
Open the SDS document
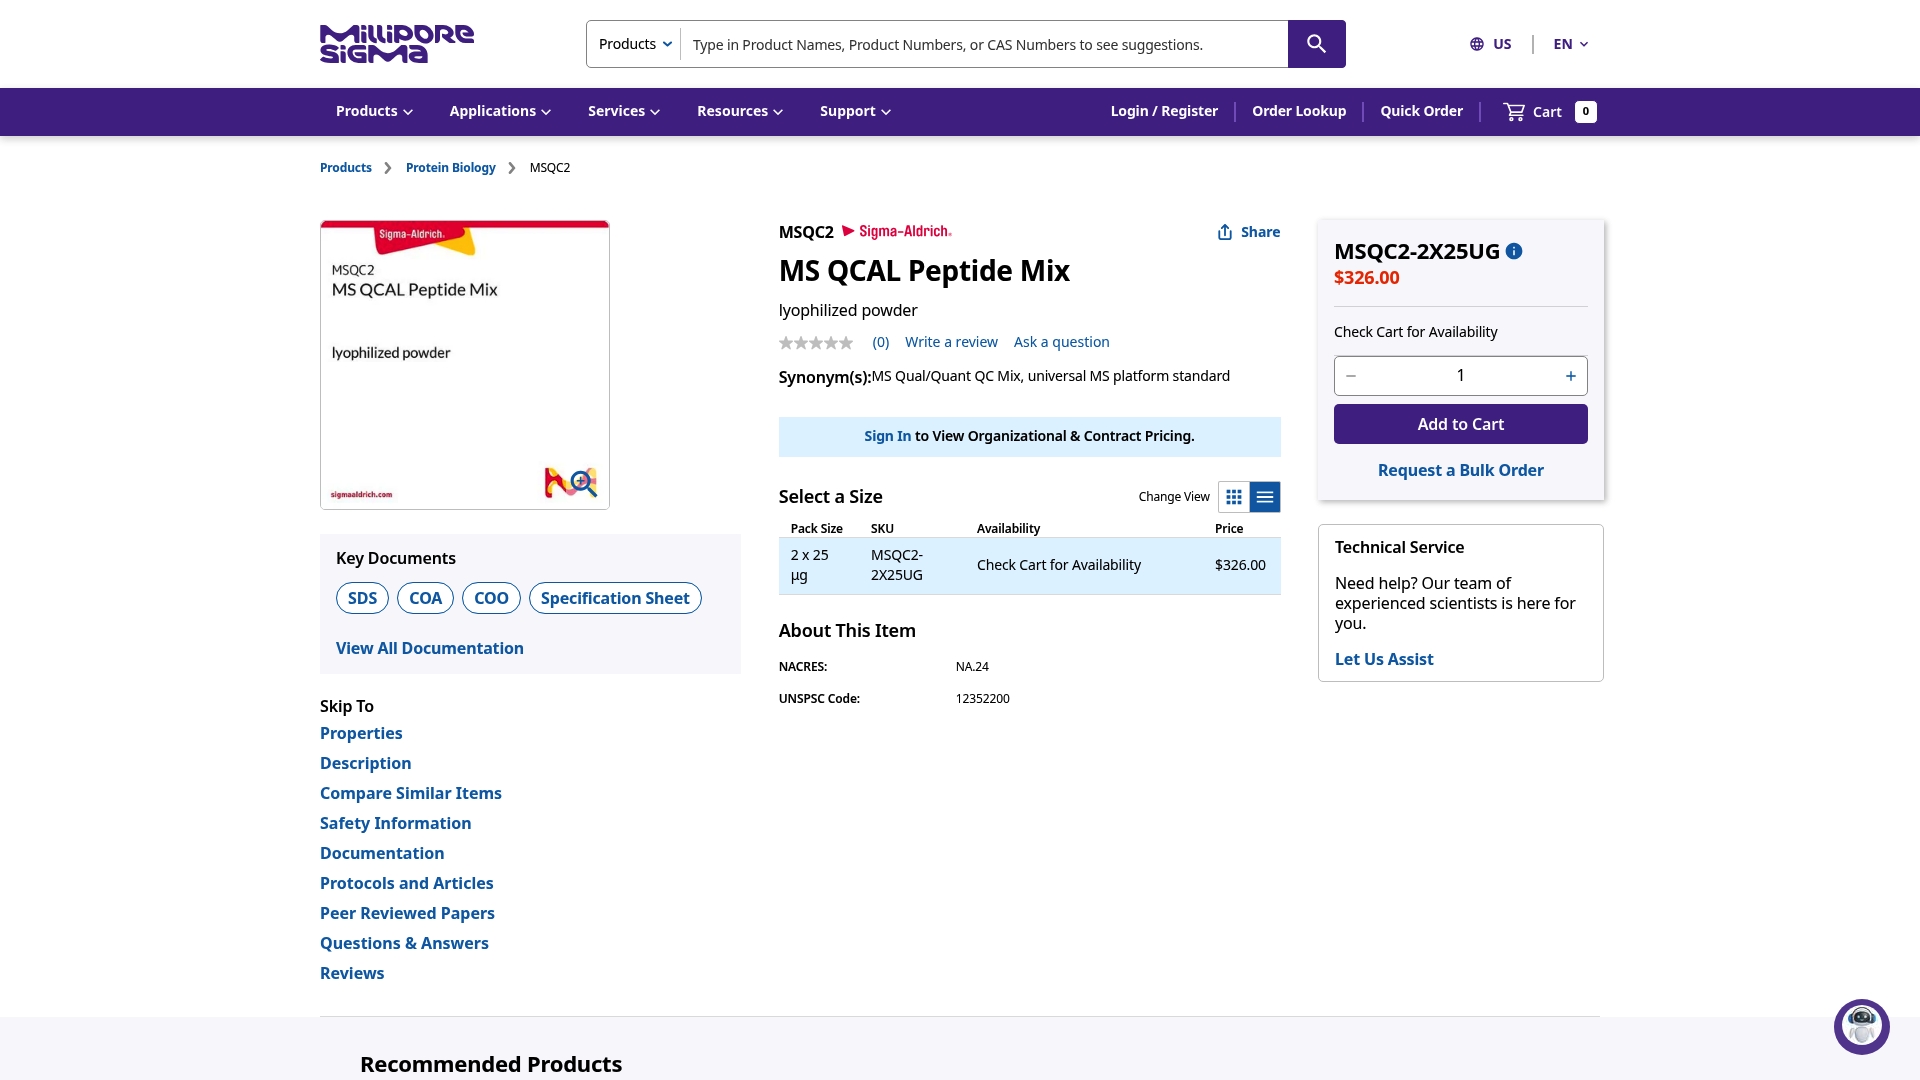click(x=362, y=598)
